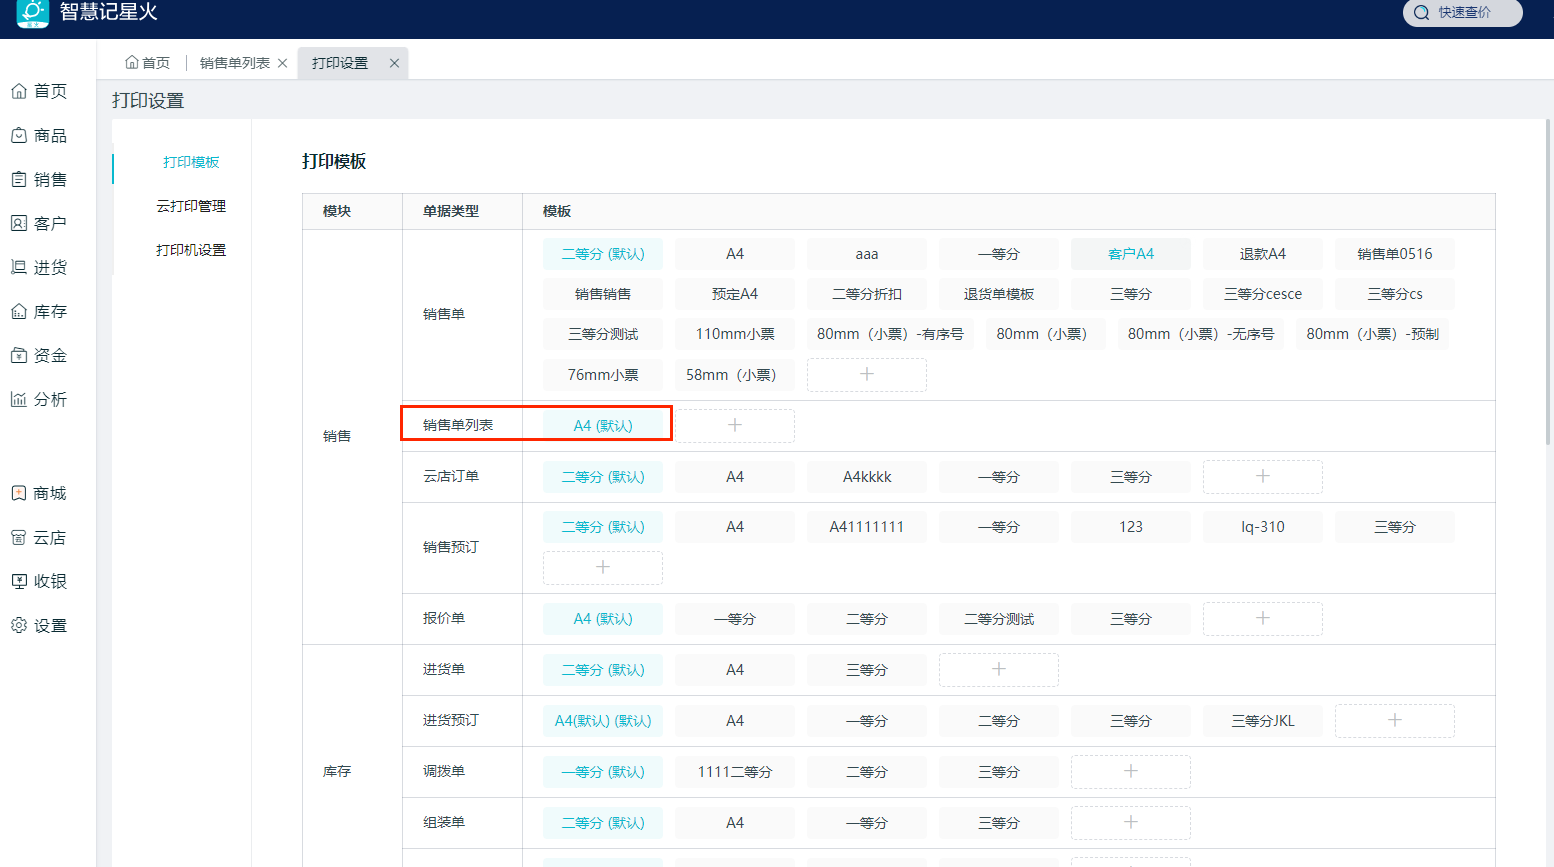Select the 58mm（小票）template
This screenshot has width=1554, height=867.
point(735,375)
